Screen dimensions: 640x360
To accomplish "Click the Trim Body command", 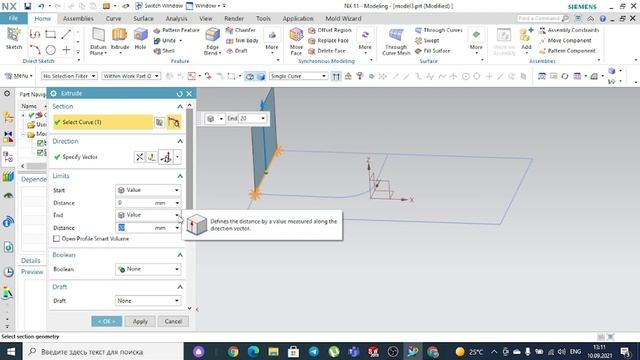I will click(x=242, y=40).
